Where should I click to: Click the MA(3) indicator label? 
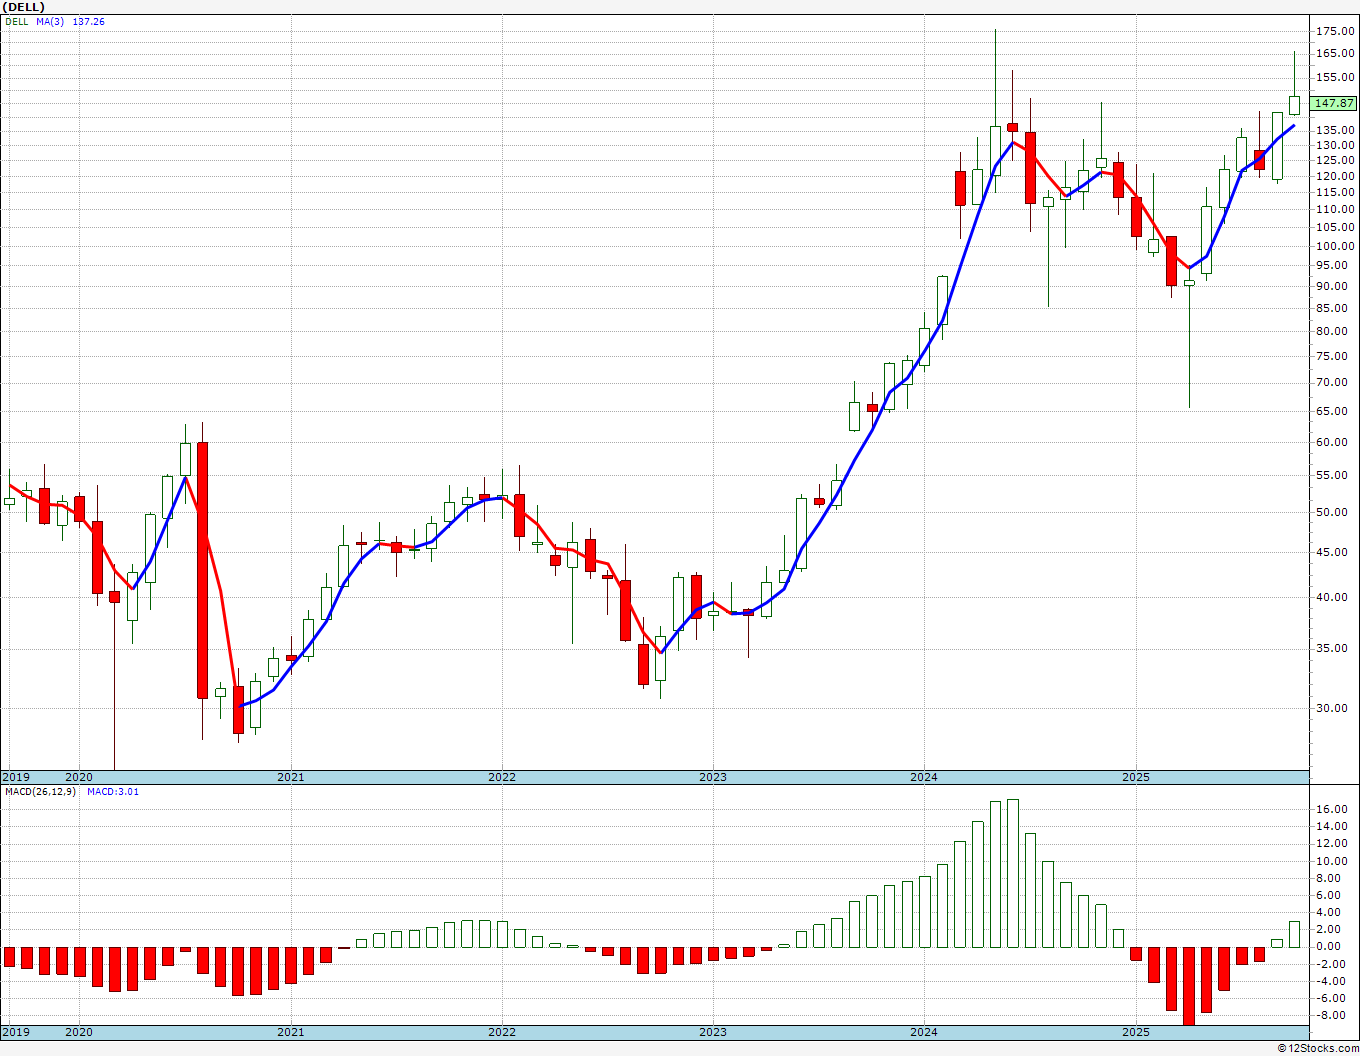point(50,21)
